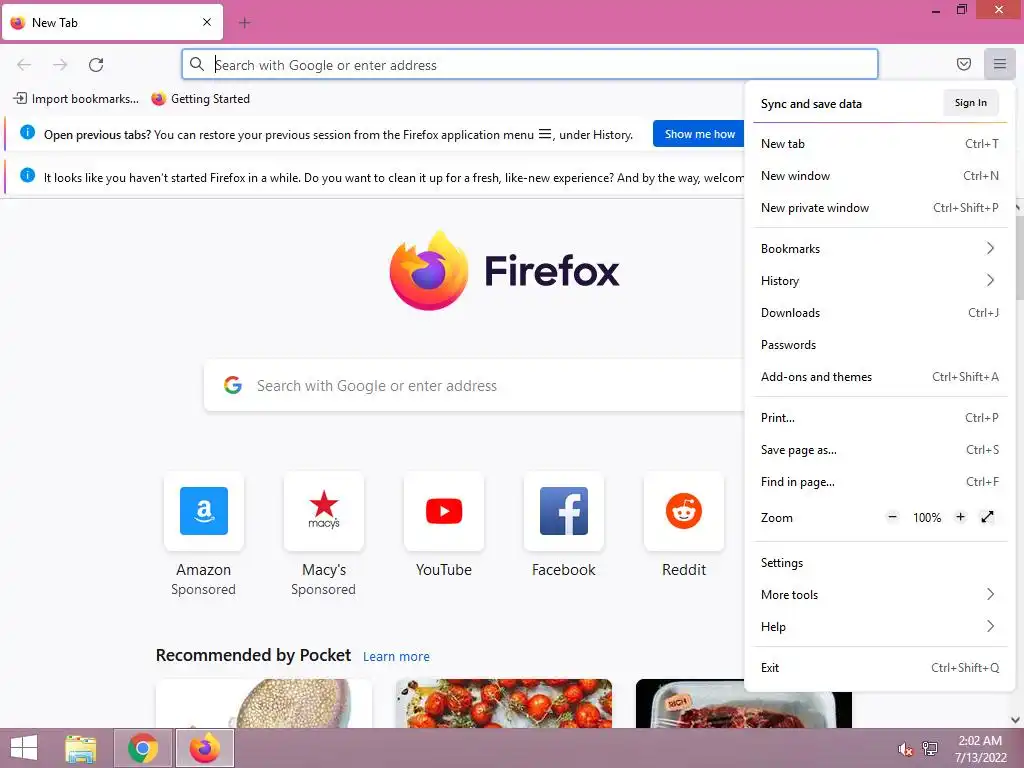Select Print... from the menu

879,417
